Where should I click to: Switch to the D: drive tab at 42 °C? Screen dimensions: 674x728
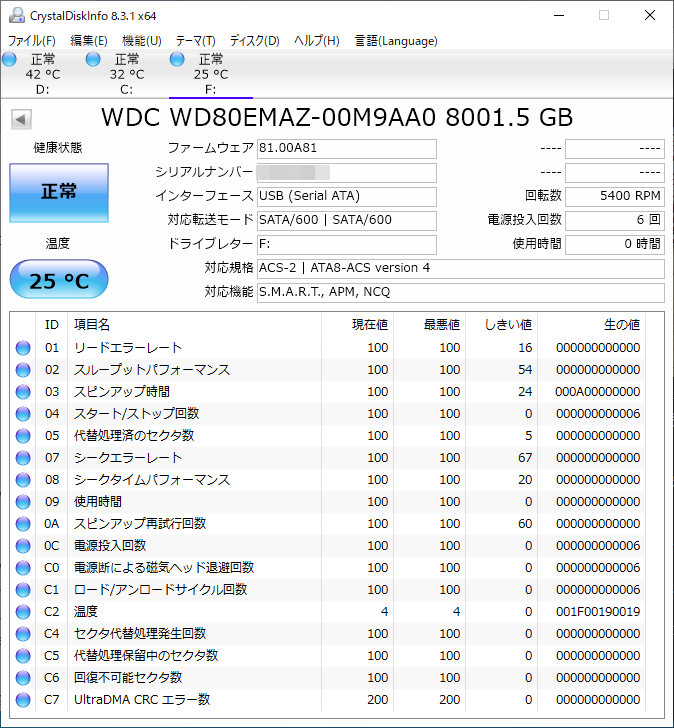tap(43, 74)
